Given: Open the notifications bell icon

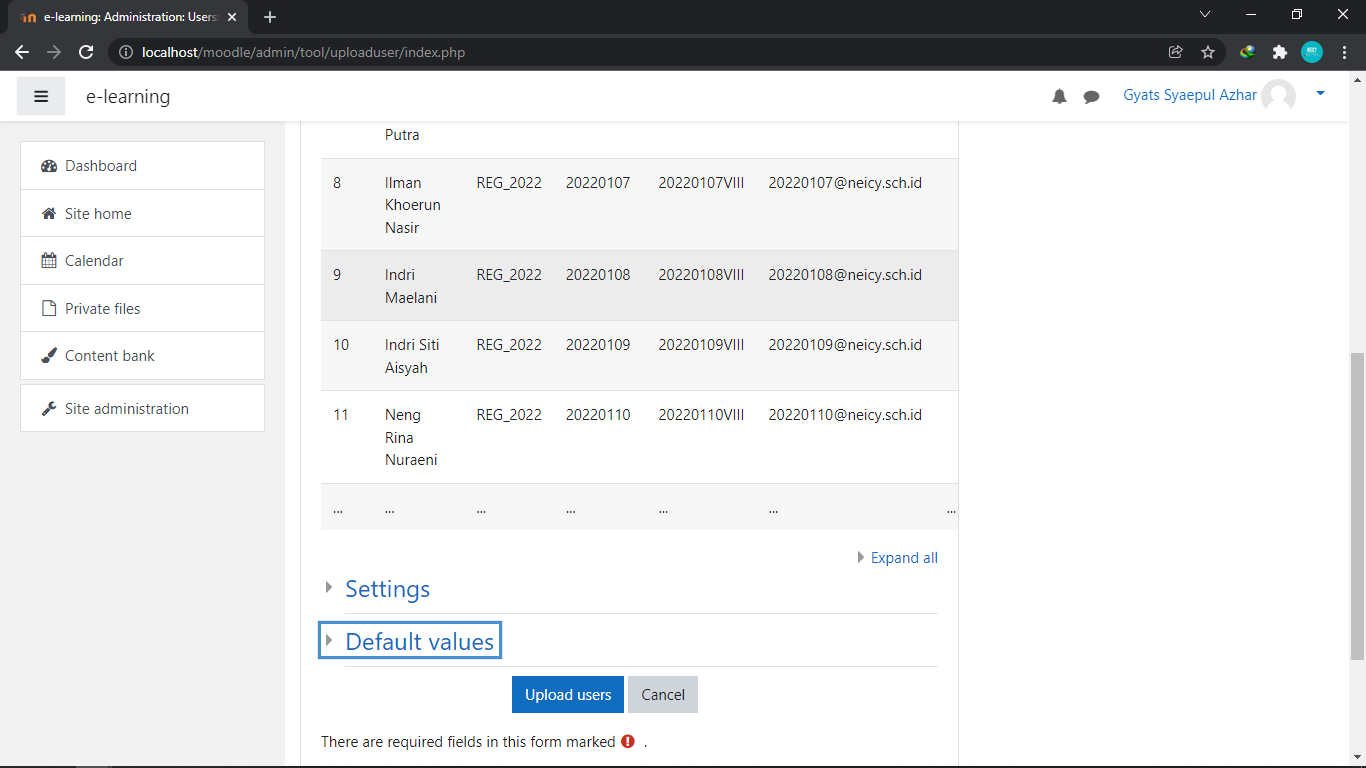Looking at the screenshot, I should click(1059, 97).
